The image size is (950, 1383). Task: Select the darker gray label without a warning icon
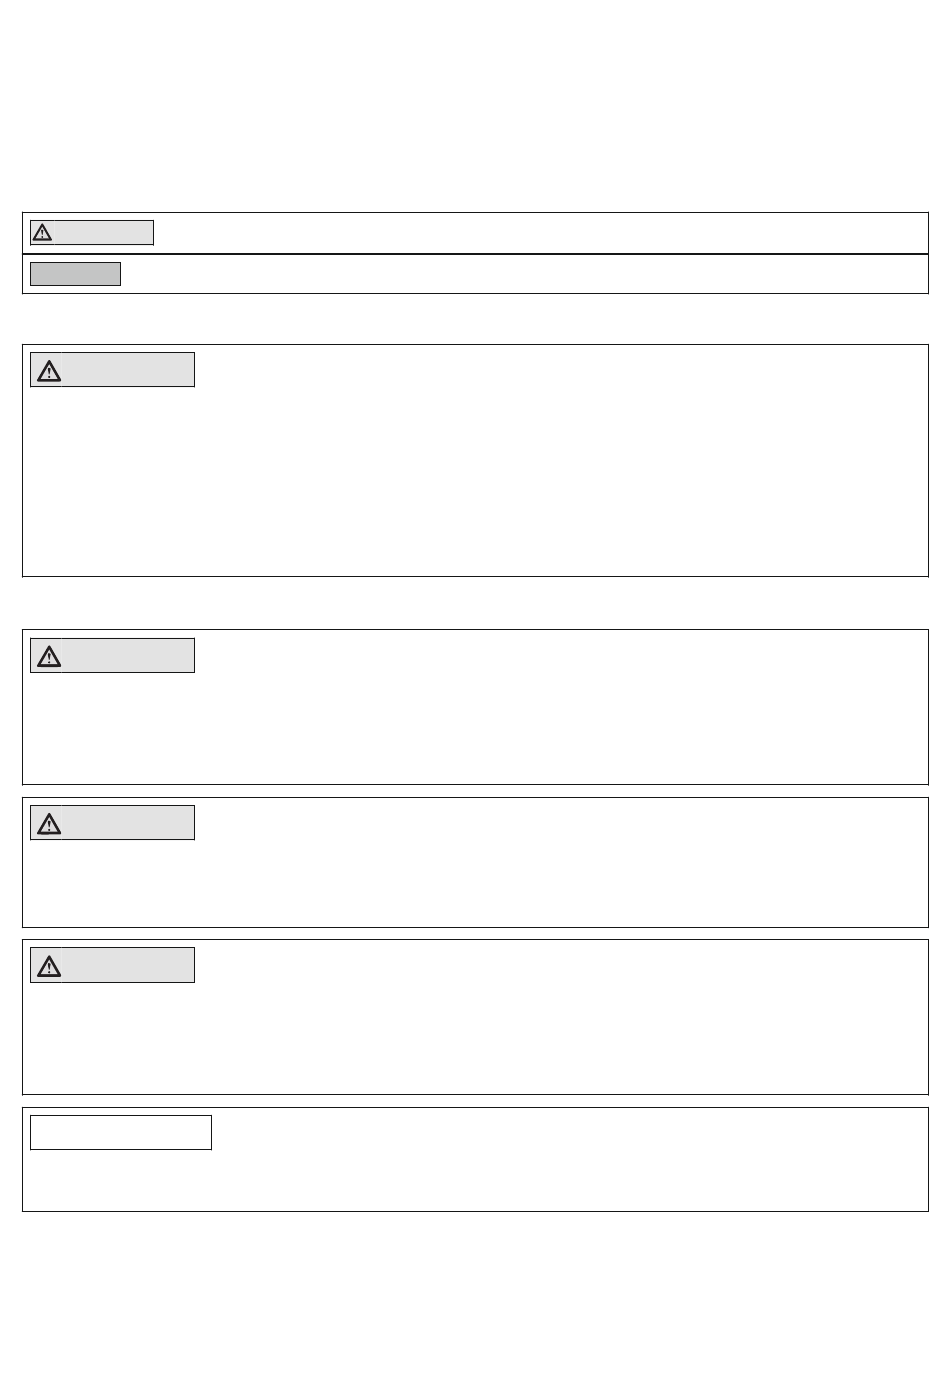pos(75,274)
